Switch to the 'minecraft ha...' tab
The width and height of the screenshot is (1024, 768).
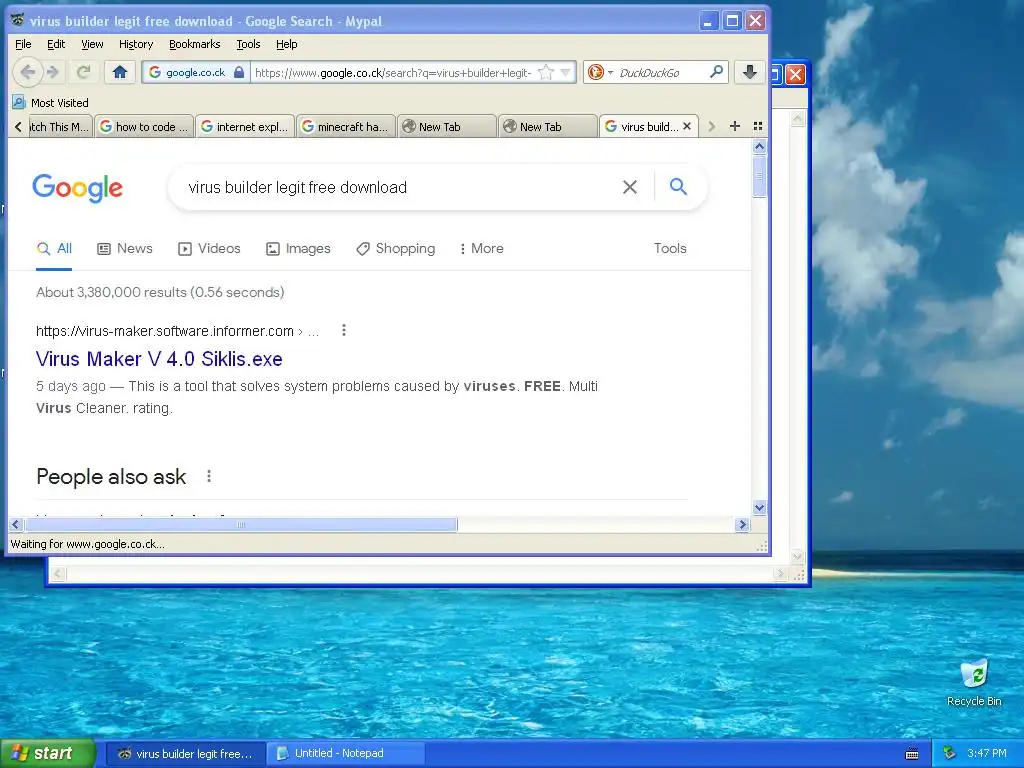(346, 127)
